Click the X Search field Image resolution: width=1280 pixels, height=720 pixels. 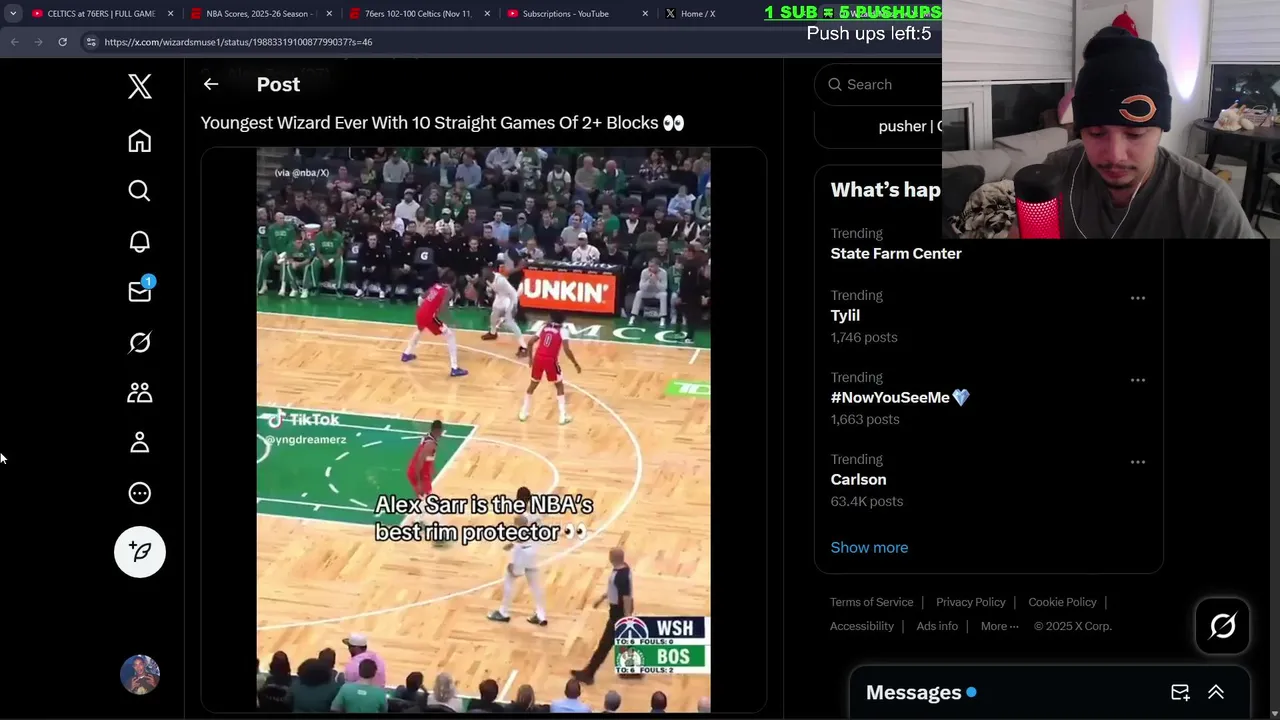[880, 85]
